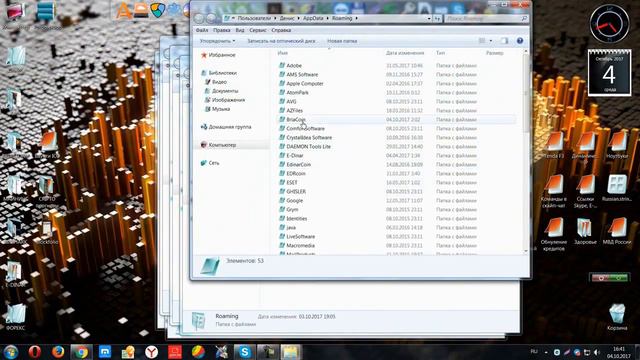Go back with the Explorer back arrow
Image resolution: width=640 pixels, height=360 pixels.
pos(199,18)
